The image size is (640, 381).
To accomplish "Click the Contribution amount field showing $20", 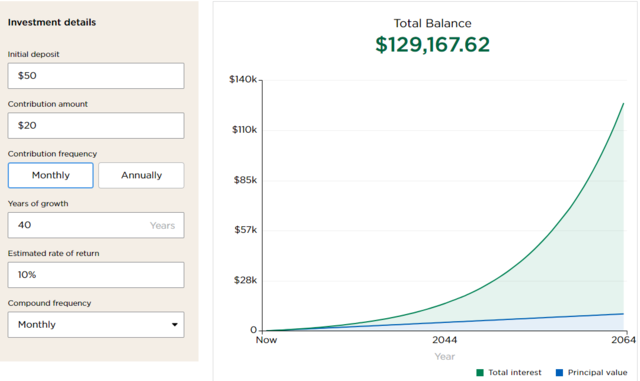I will click(x=96, y=125).
